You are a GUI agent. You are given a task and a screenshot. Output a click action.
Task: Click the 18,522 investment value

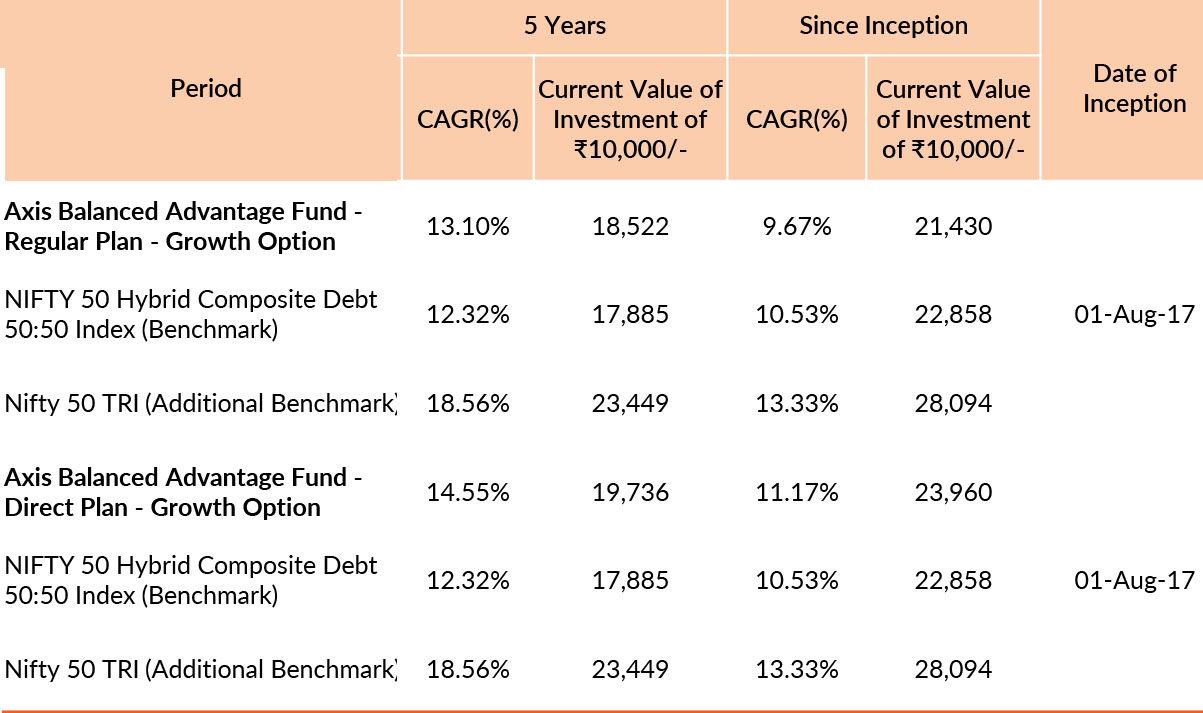[x=630, y=227]
